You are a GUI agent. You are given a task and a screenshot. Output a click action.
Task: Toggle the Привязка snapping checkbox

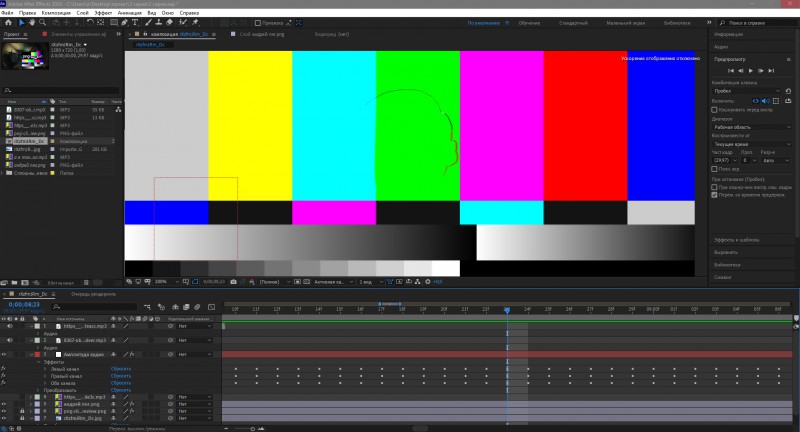258,23
